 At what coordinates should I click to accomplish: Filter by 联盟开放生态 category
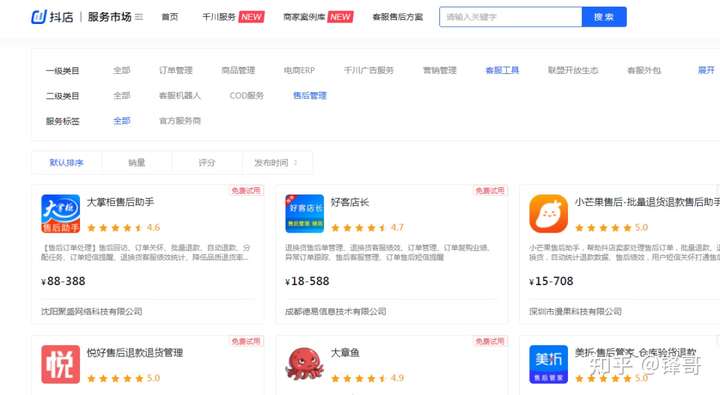tap(573, 70)
